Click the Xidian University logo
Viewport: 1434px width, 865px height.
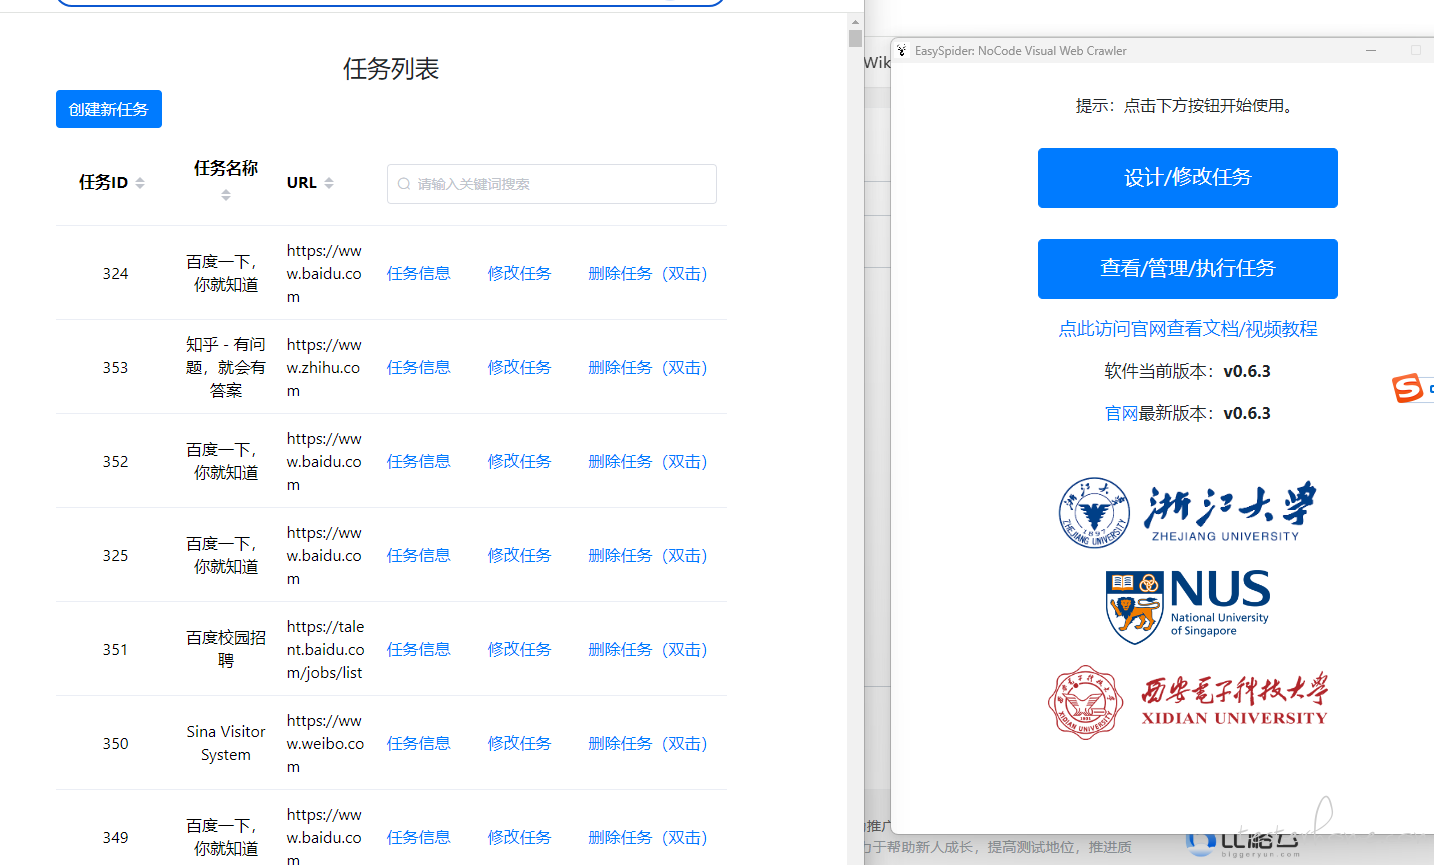click(x=1187, y=701)
